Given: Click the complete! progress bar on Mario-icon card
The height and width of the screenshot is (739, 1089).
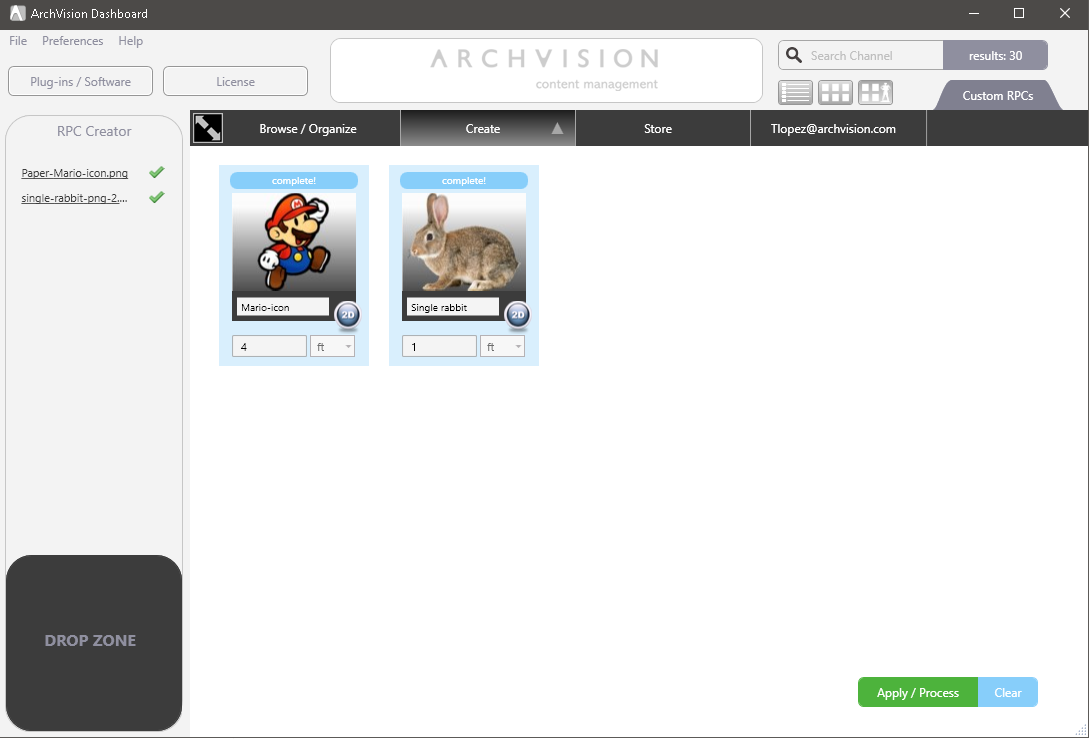Looking at the screenshot, I should tap(293, 179).
